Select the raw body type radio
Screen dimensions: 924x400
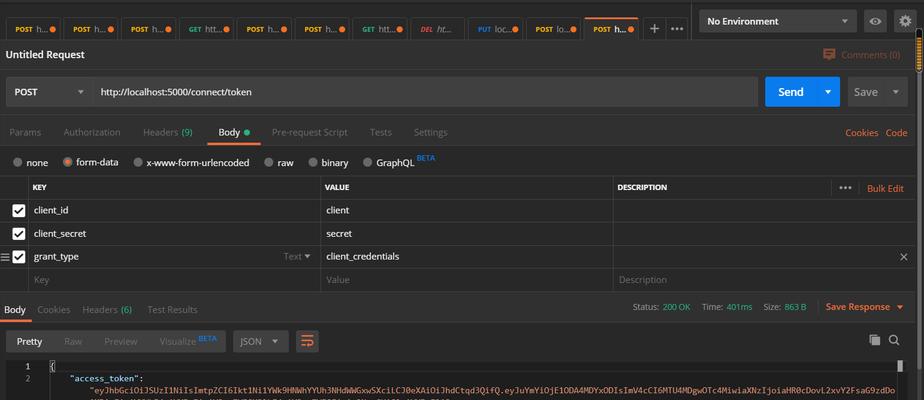269,163
